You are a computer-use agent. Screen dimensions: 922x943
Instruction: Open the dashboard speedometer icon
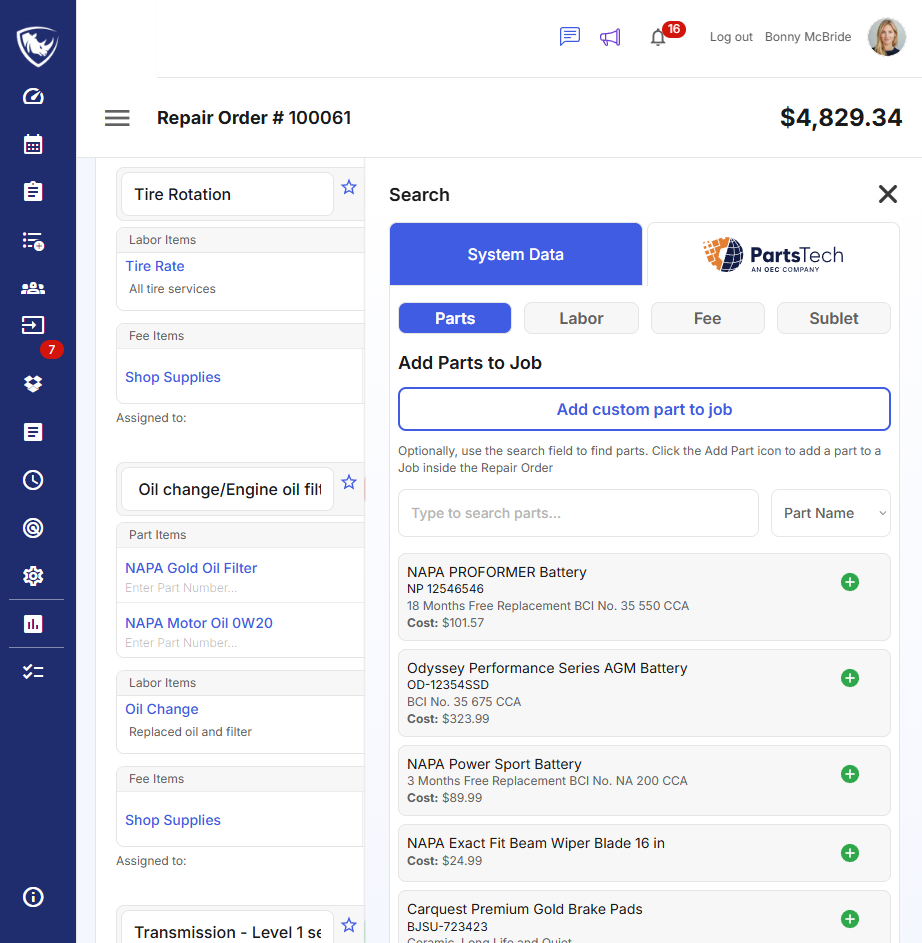pyautogui.click(x=33, y=96)
